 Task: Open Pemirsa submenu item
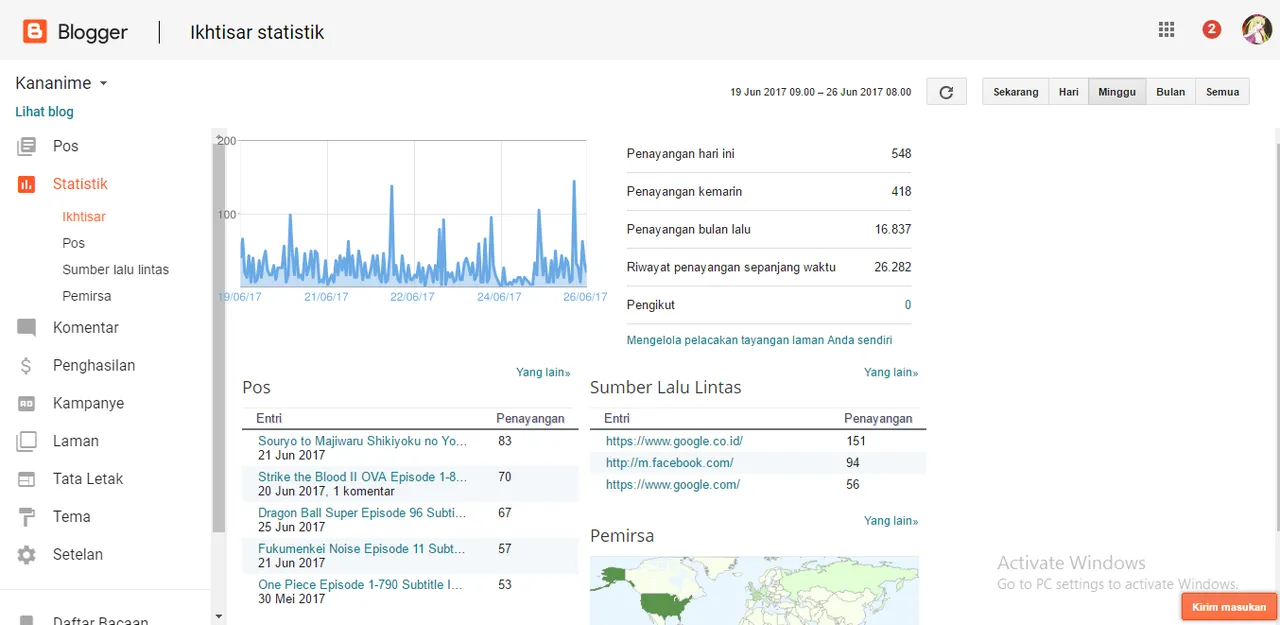(x=87, y=297)
